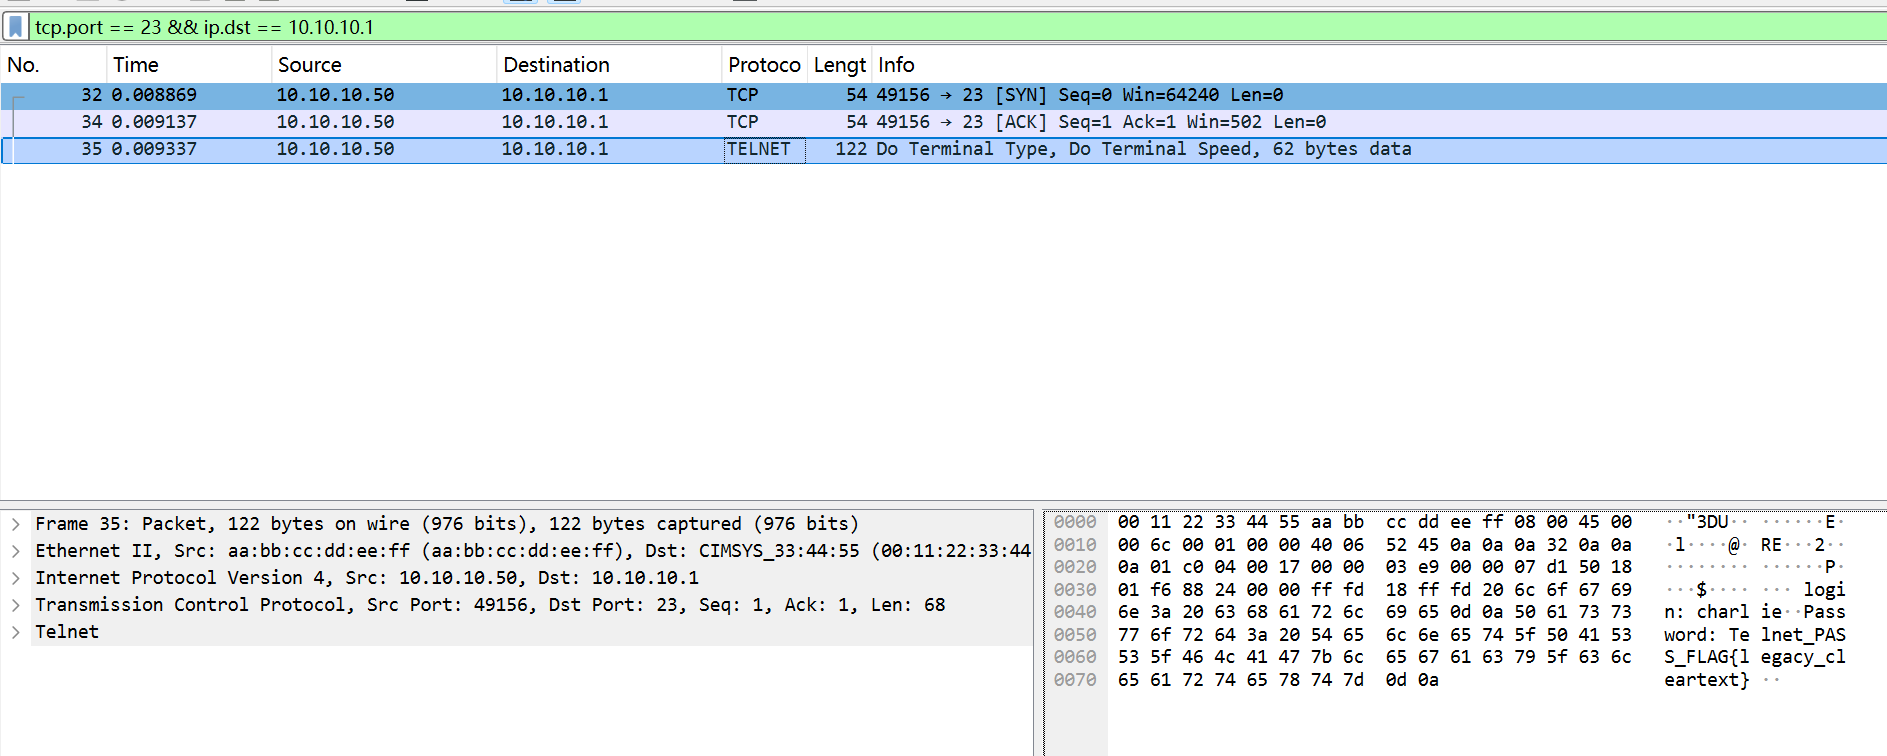This screenshot has width=1887, height=756.
Task: Click time value 0.009137
Action: (x=154, y=122)
